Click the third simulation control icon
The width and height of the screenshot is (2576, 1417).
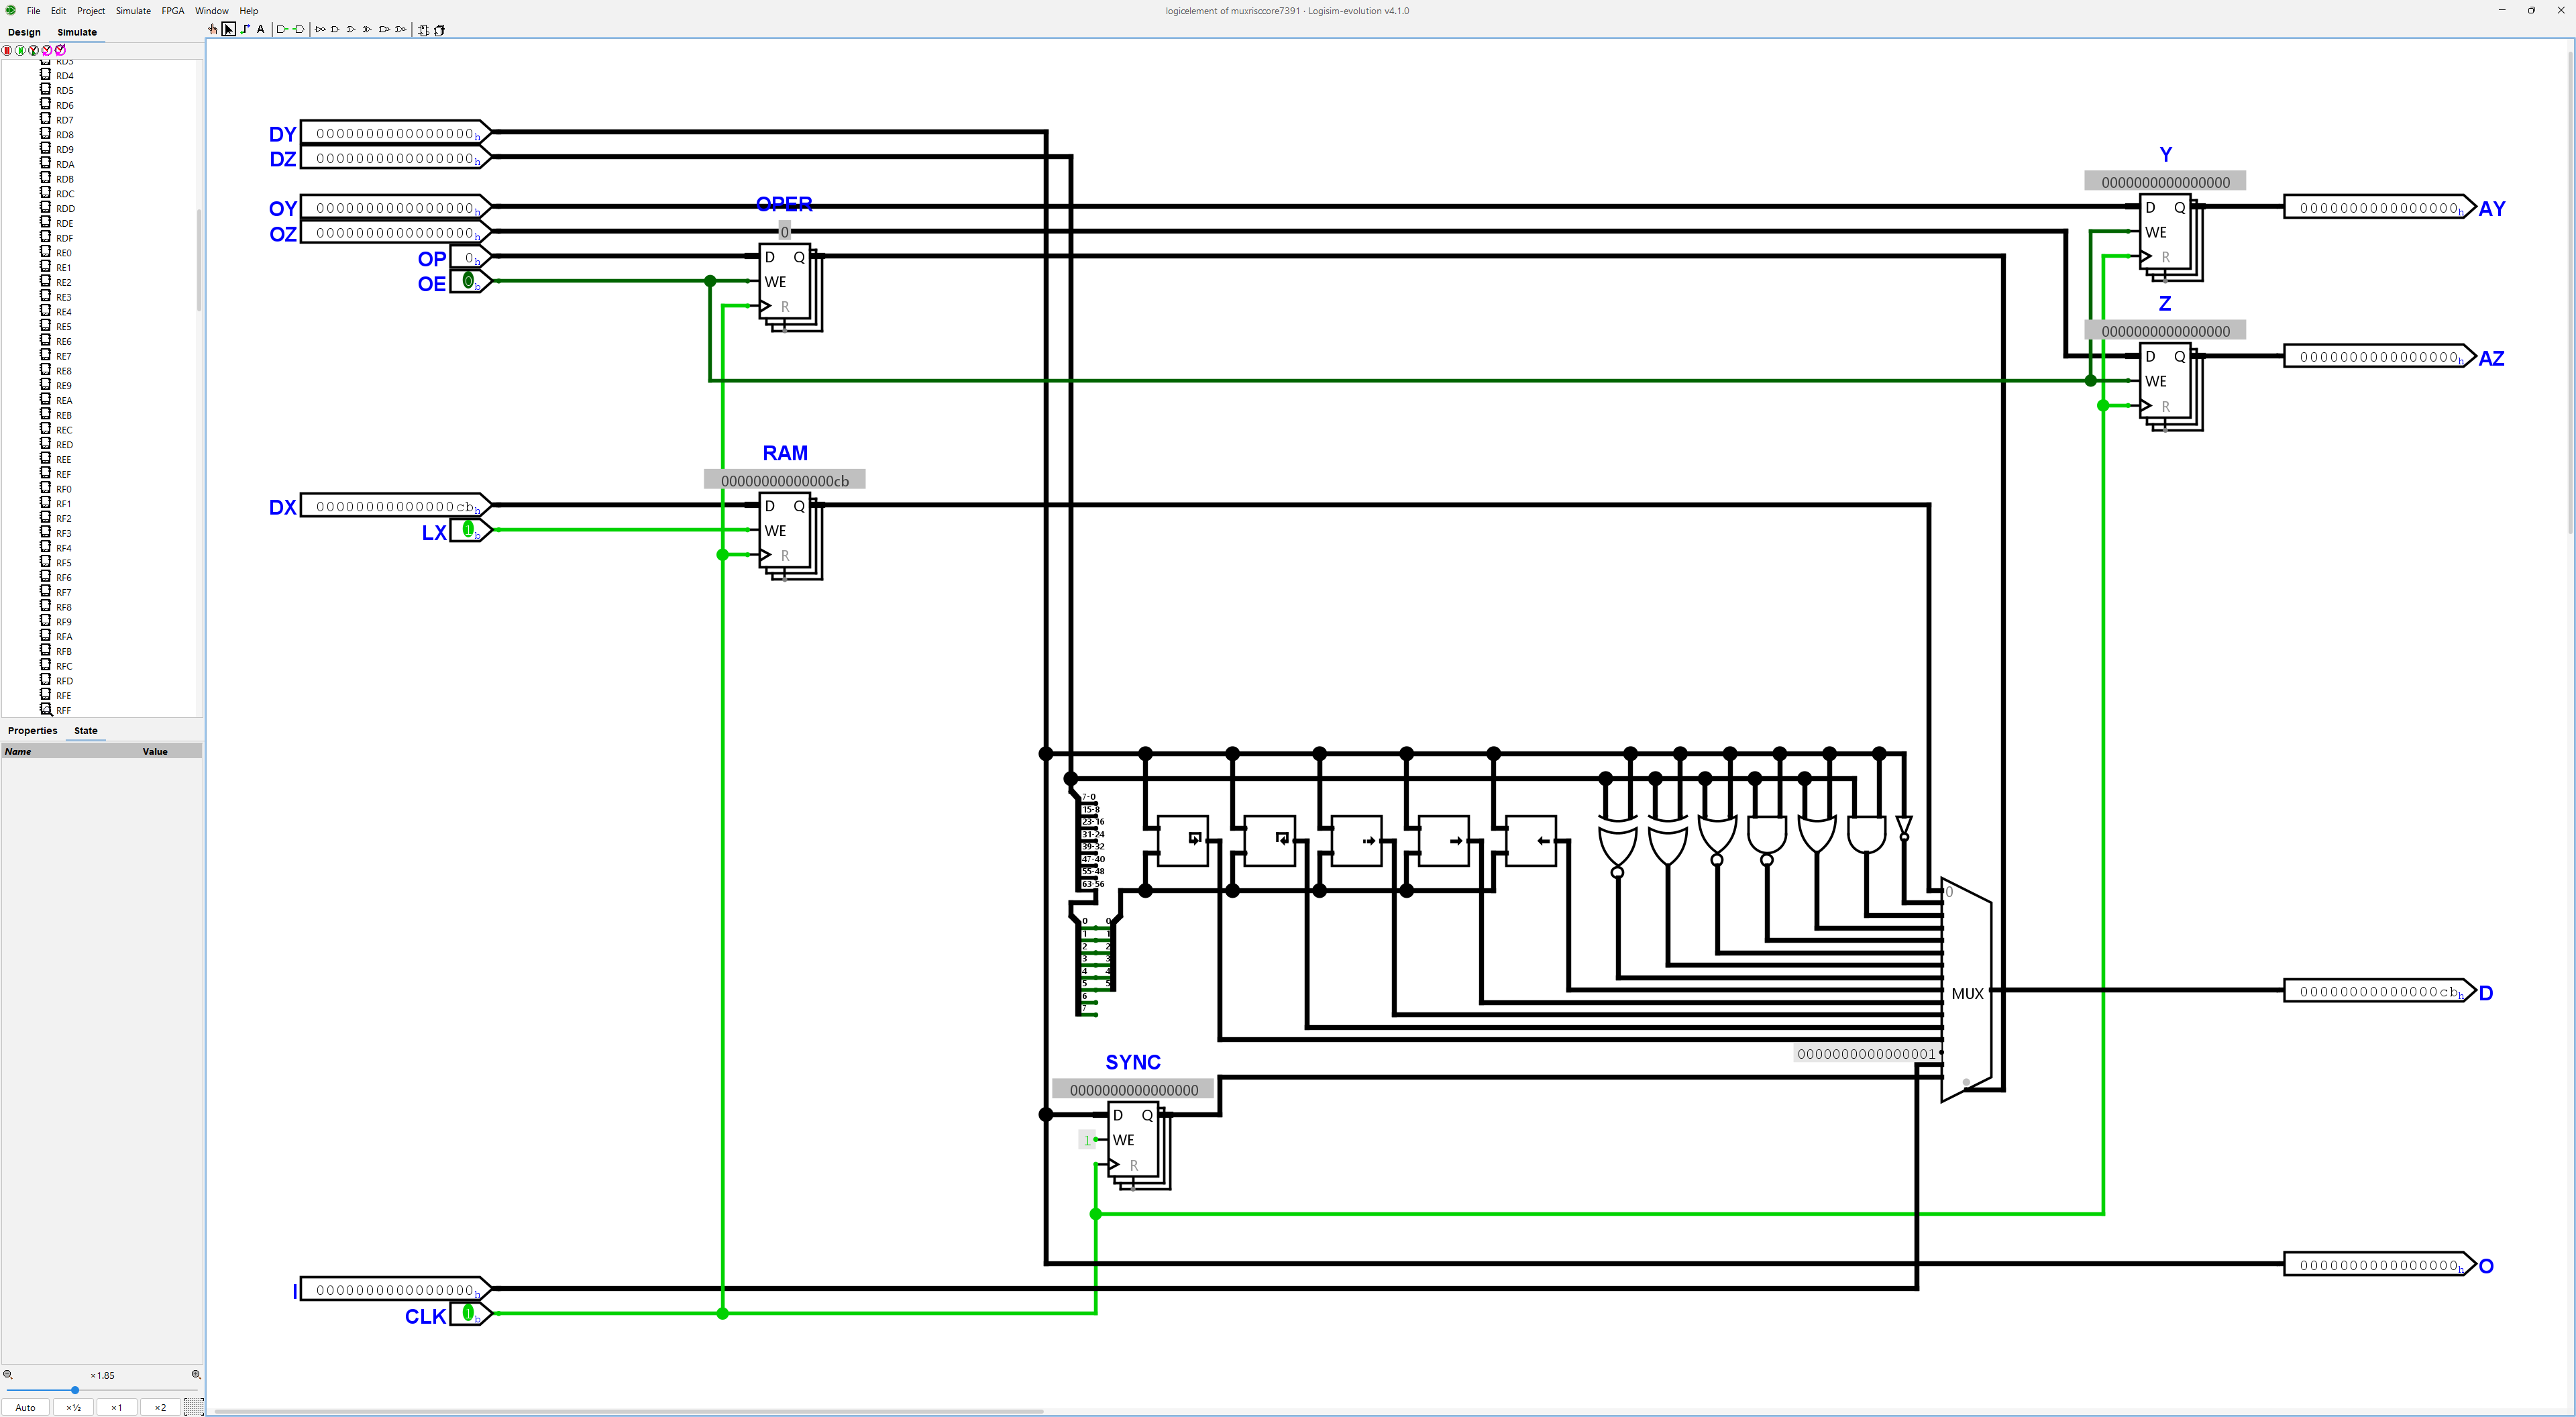click(33, 50)
